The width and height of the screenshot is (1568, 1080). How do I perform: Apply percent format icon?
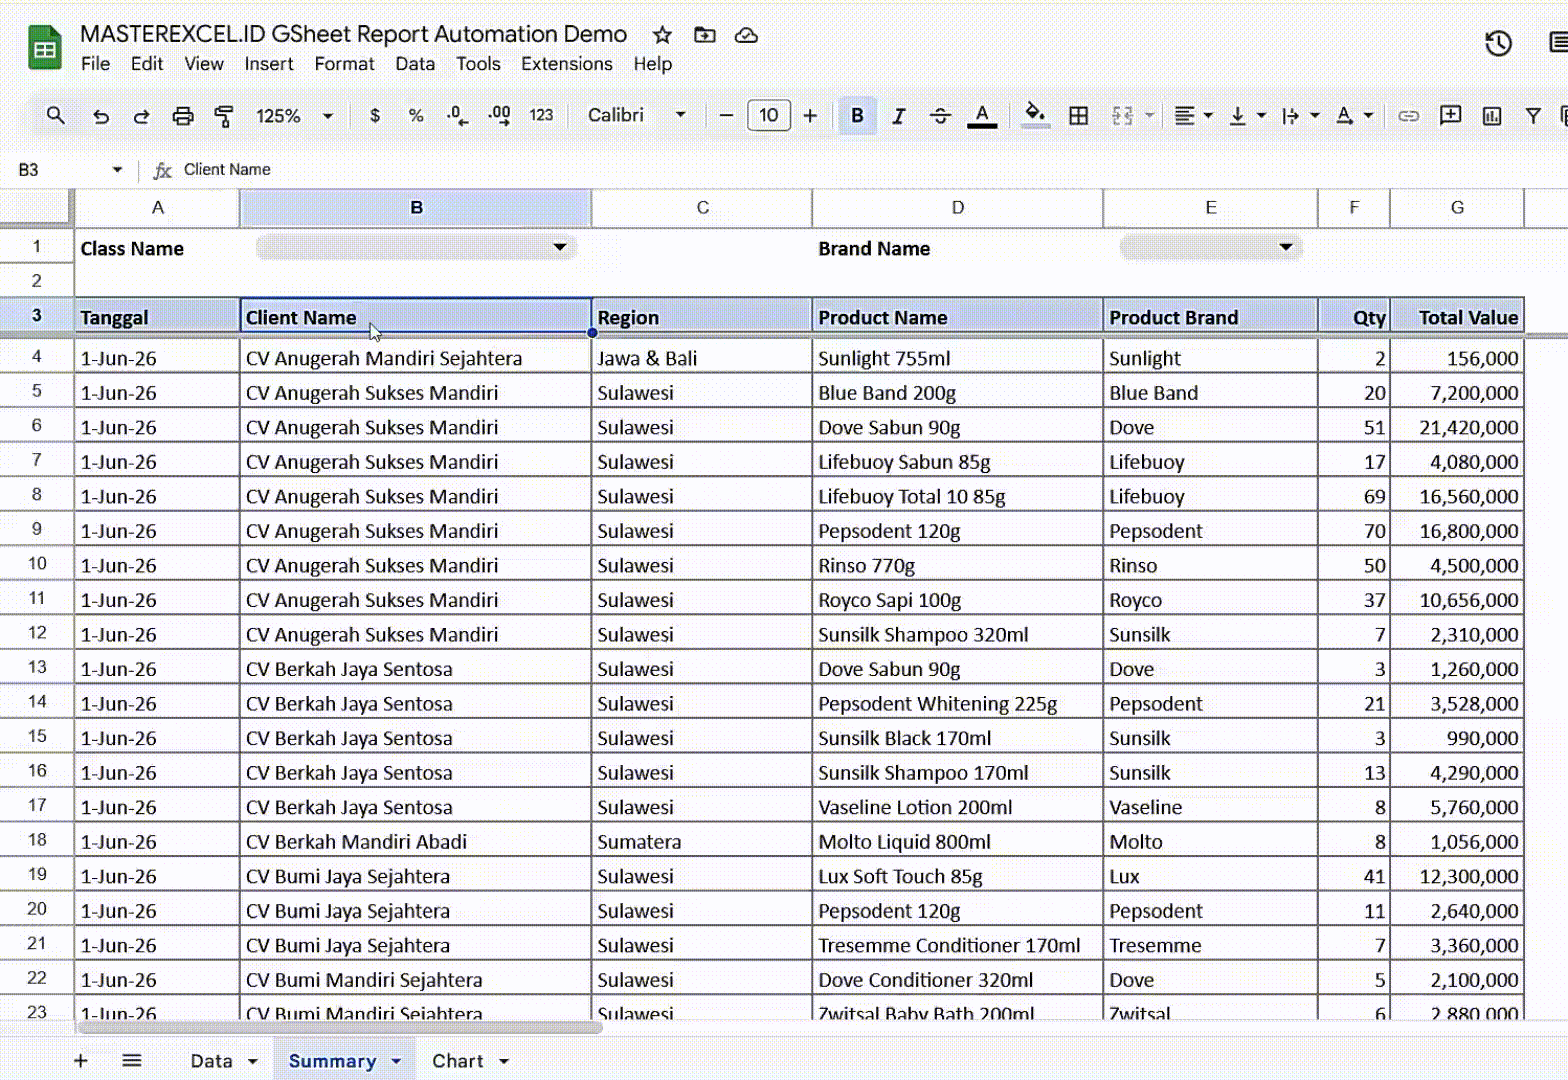click(x=416, y=116)
